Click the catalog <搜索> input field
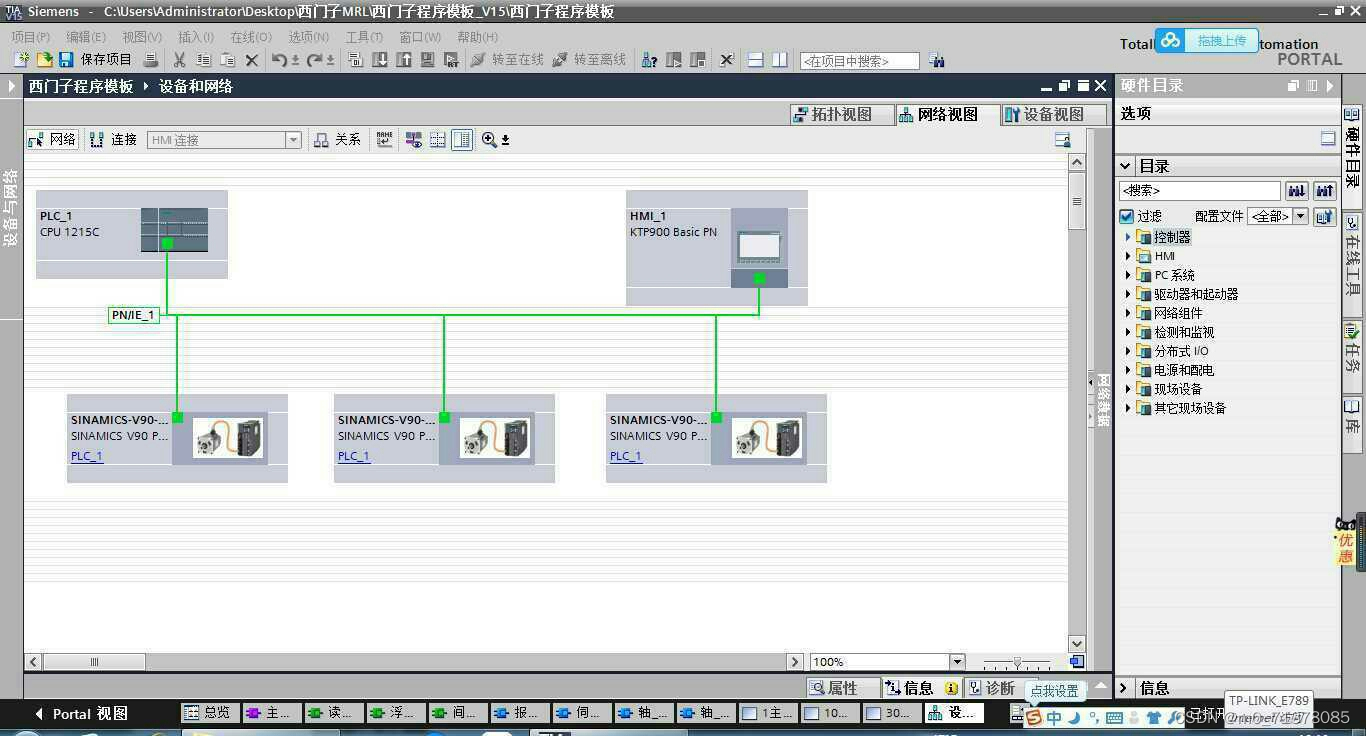Image resolution: width=1366 pixels, height=736 pixels. (x=1199, y=190)
